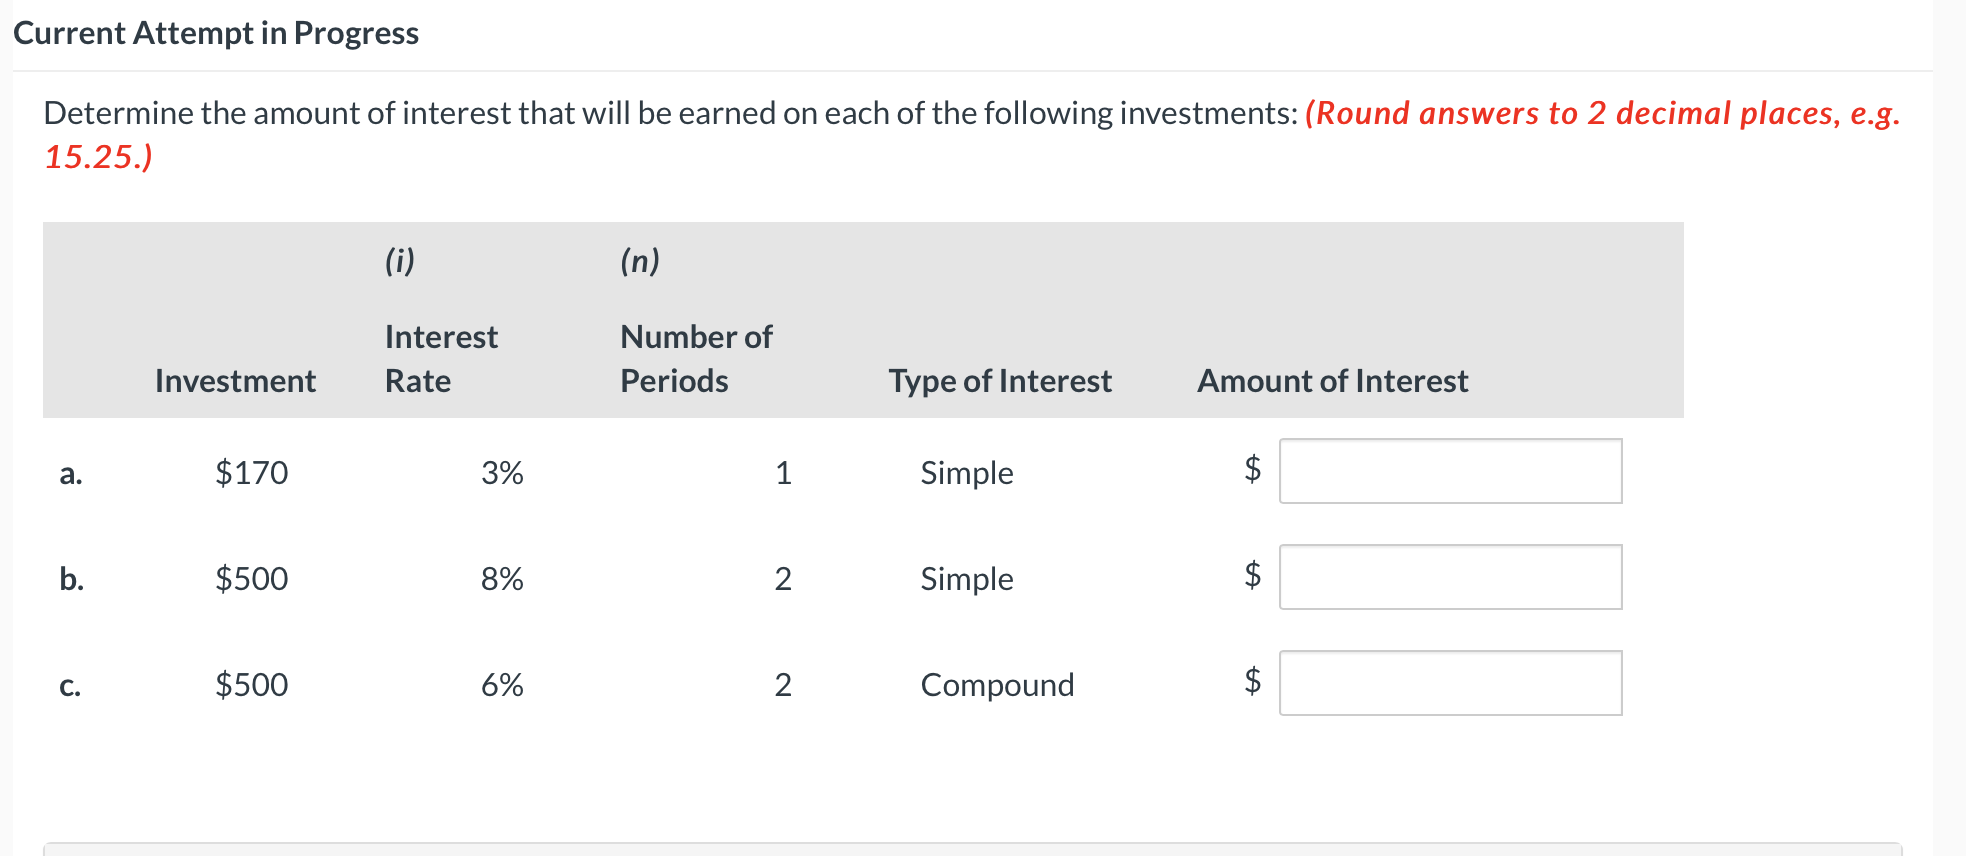
Task: Click the Simple interest label in row a
Action: (965, 473)
